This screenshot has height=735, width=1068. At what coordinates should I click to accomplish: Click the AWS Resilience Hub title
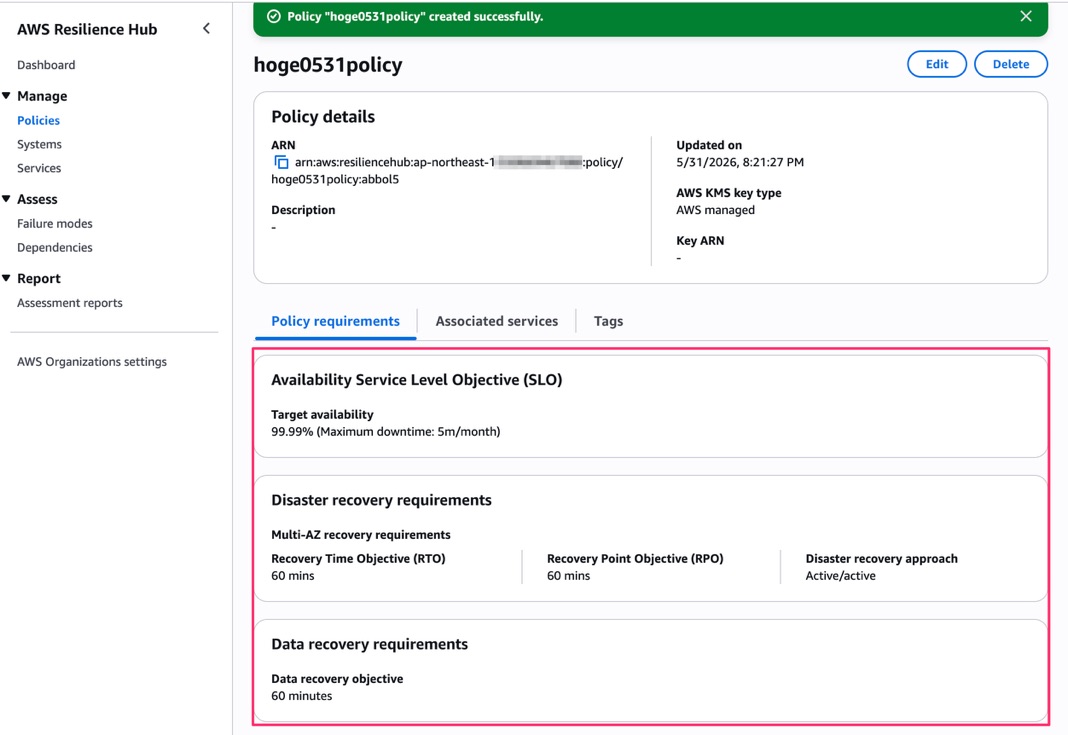coord(87,29)
